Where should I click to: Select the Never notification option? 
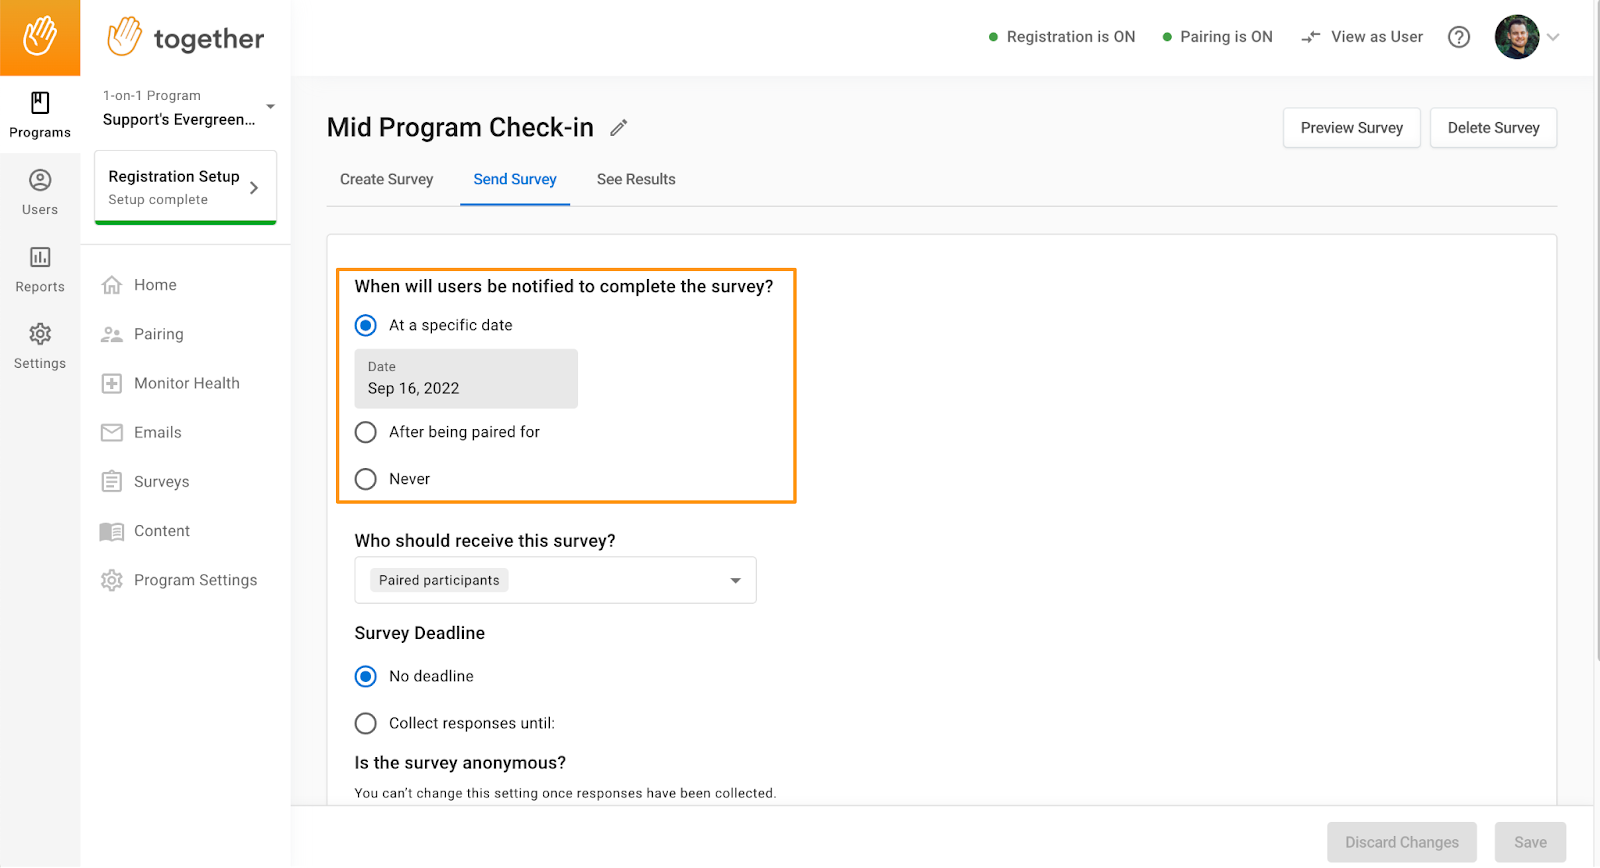coord(366,479)
